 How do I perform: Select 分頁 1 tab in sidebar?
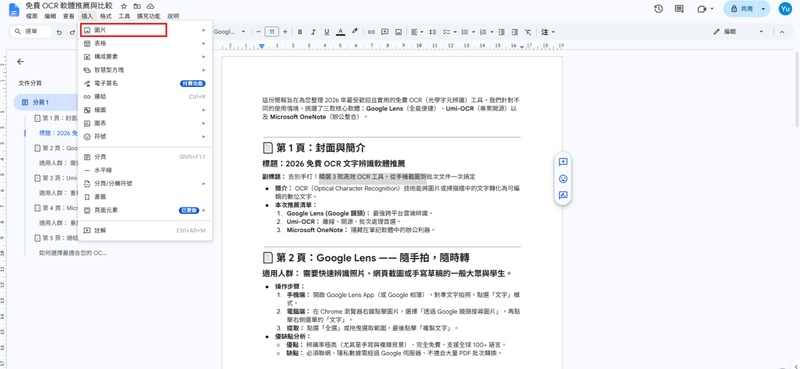pos(45,103)
